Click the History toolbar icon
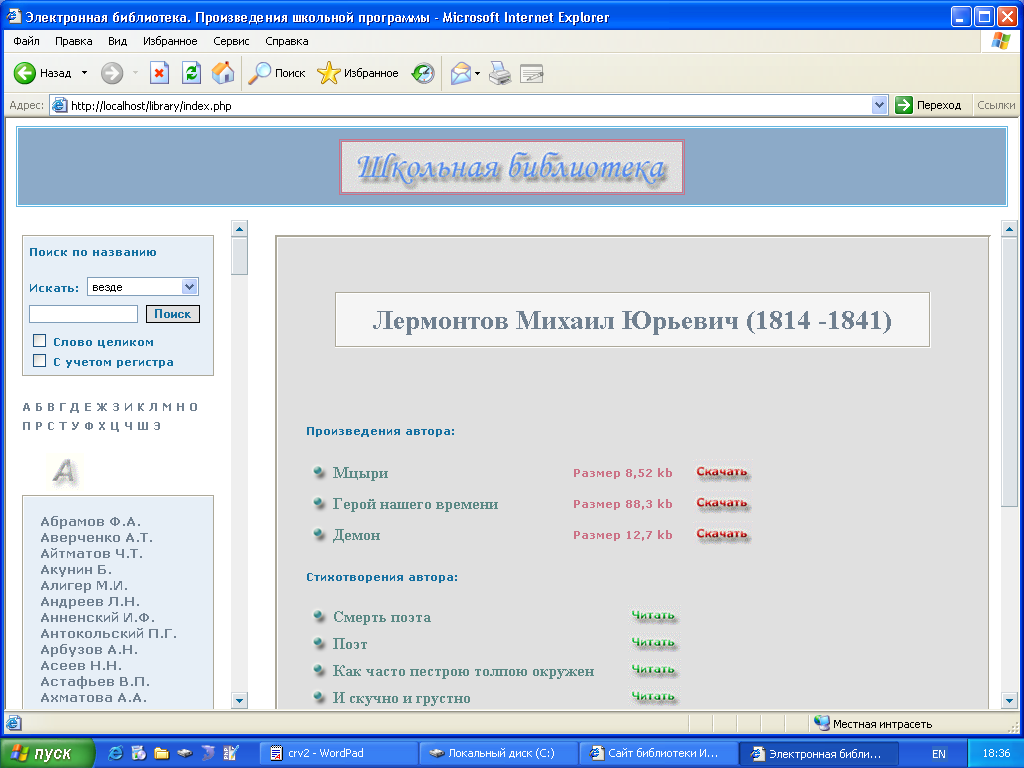Viewport: 1024px width, 768px height. pos(424,73)
